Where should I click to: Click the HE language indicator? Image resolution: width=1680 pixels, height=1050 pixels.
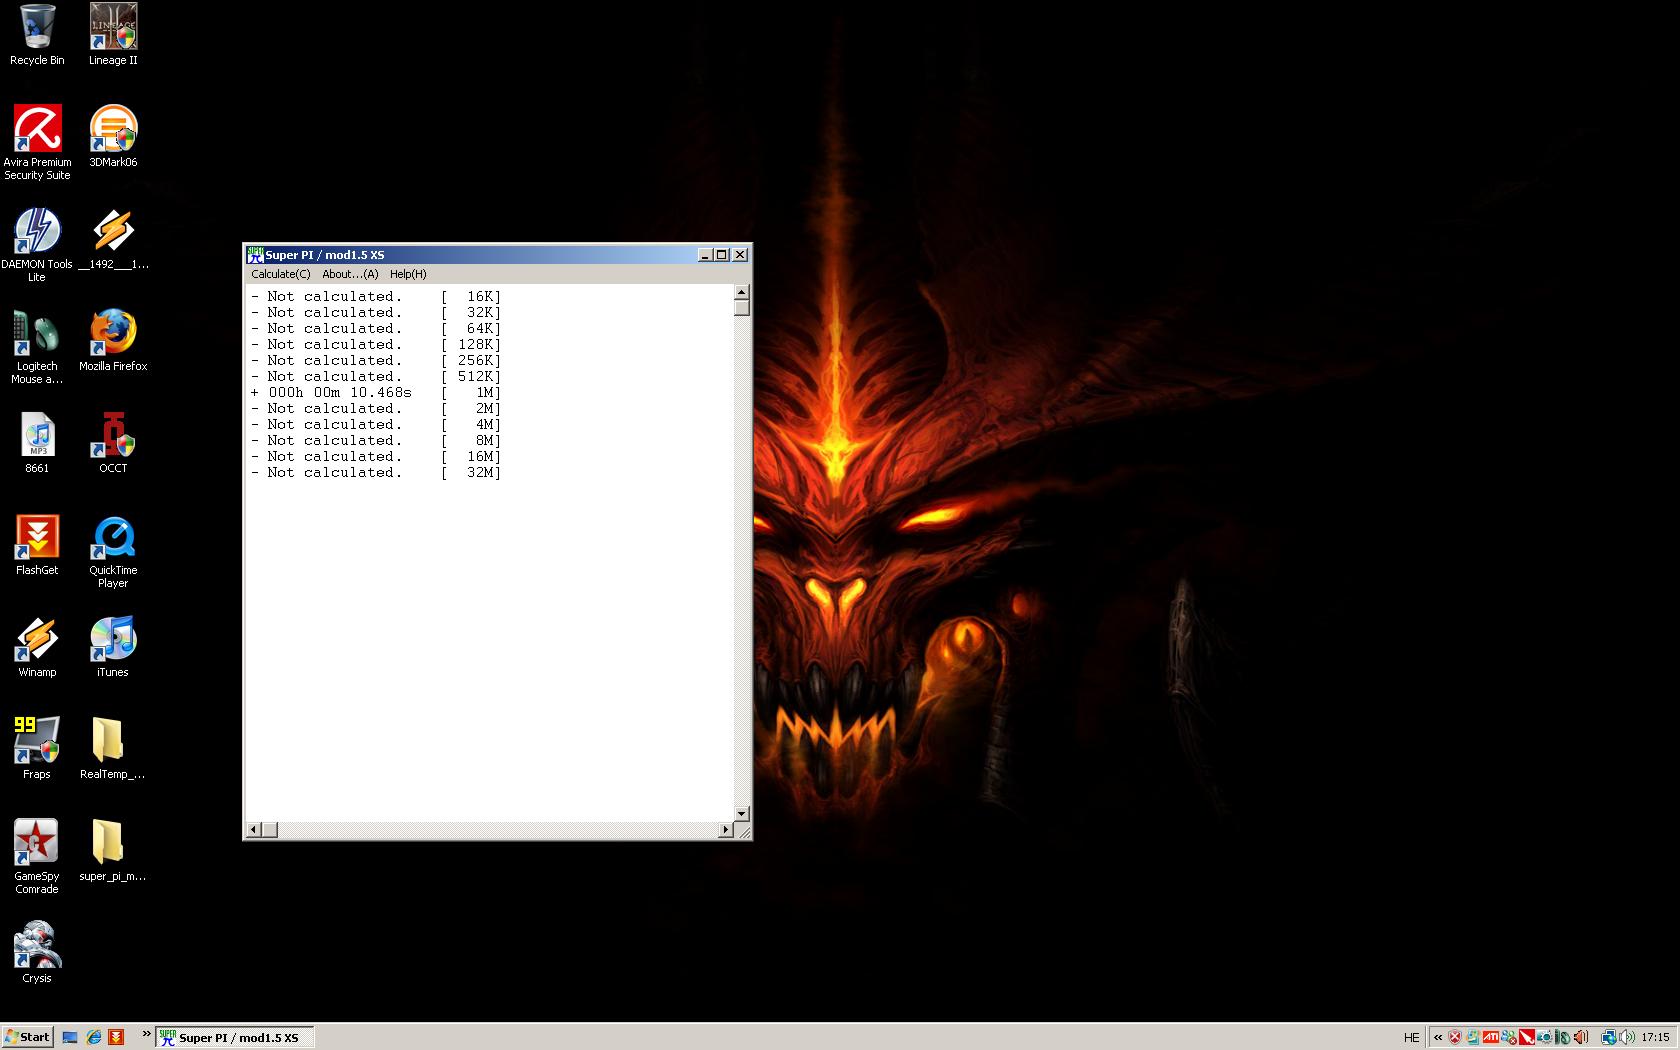(1411, 1037)
